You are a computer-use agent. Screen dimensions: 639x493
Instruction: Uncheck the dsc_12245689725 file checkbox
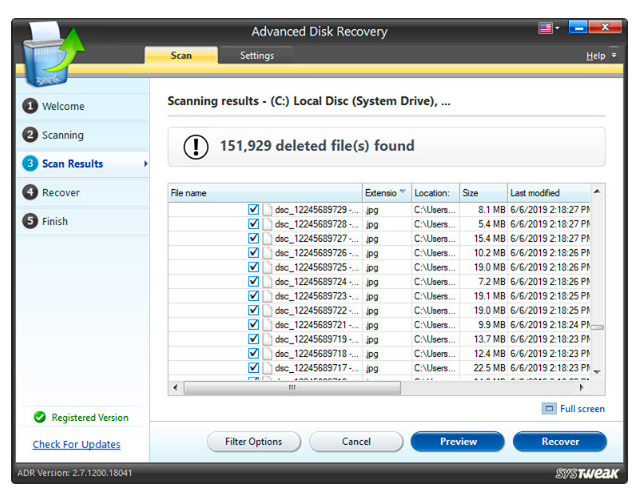[253, 267]
